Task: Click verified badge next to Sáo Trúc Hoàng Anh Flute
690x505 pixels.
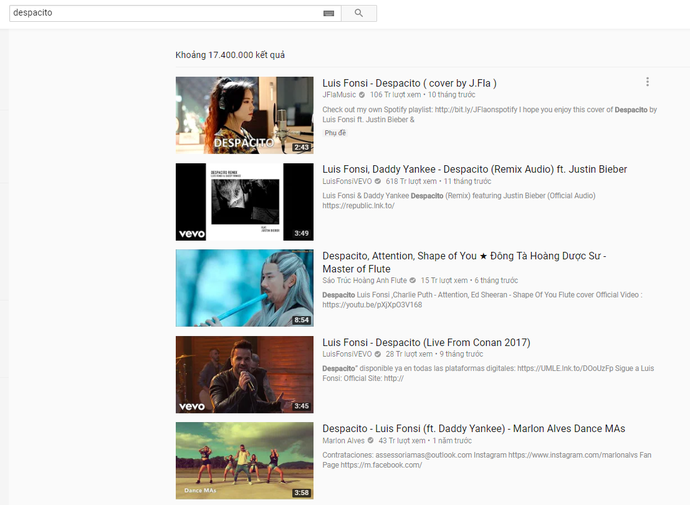Action: tap(412, 280)
